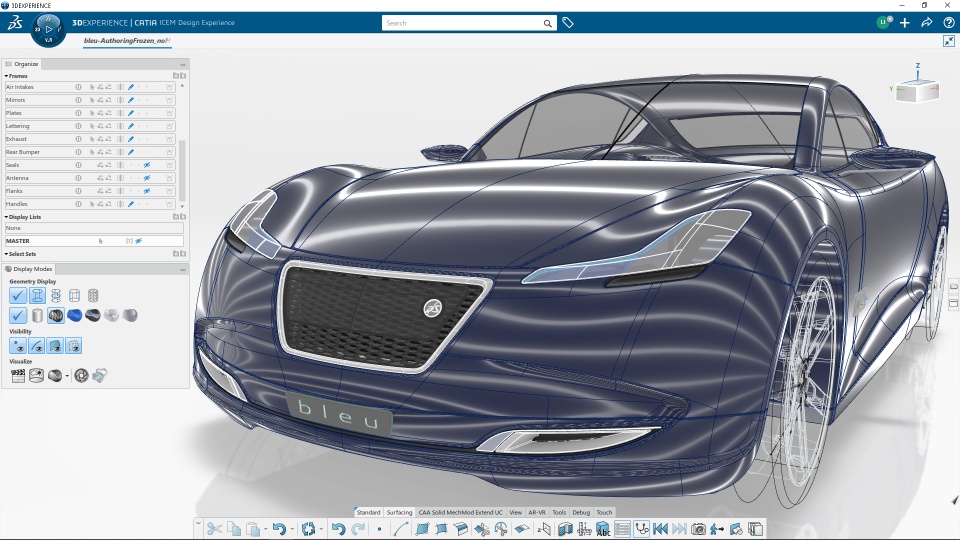Select the Rear Bumper frame row
This screenshot has height=540, width=960.
click(x=23, y=152)
